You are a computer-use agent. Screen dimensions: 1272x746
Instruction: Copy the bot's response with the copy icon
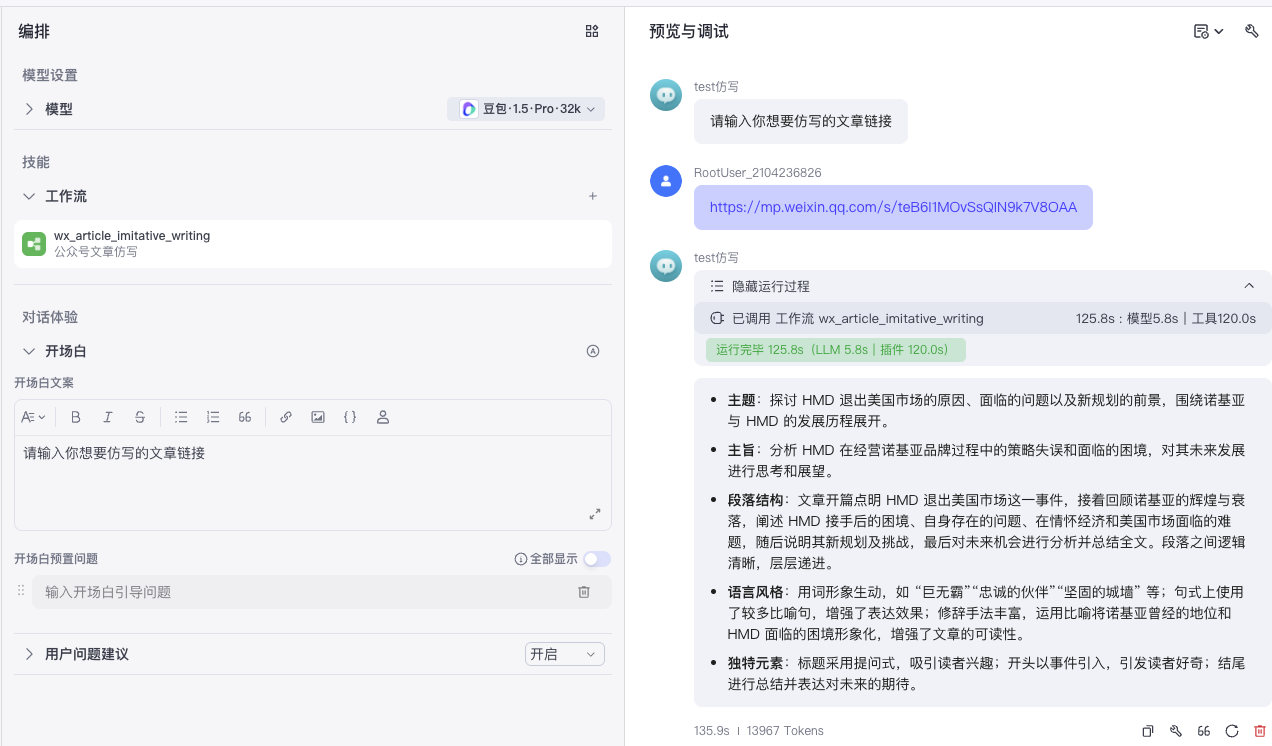click(x=1146, y=731)
